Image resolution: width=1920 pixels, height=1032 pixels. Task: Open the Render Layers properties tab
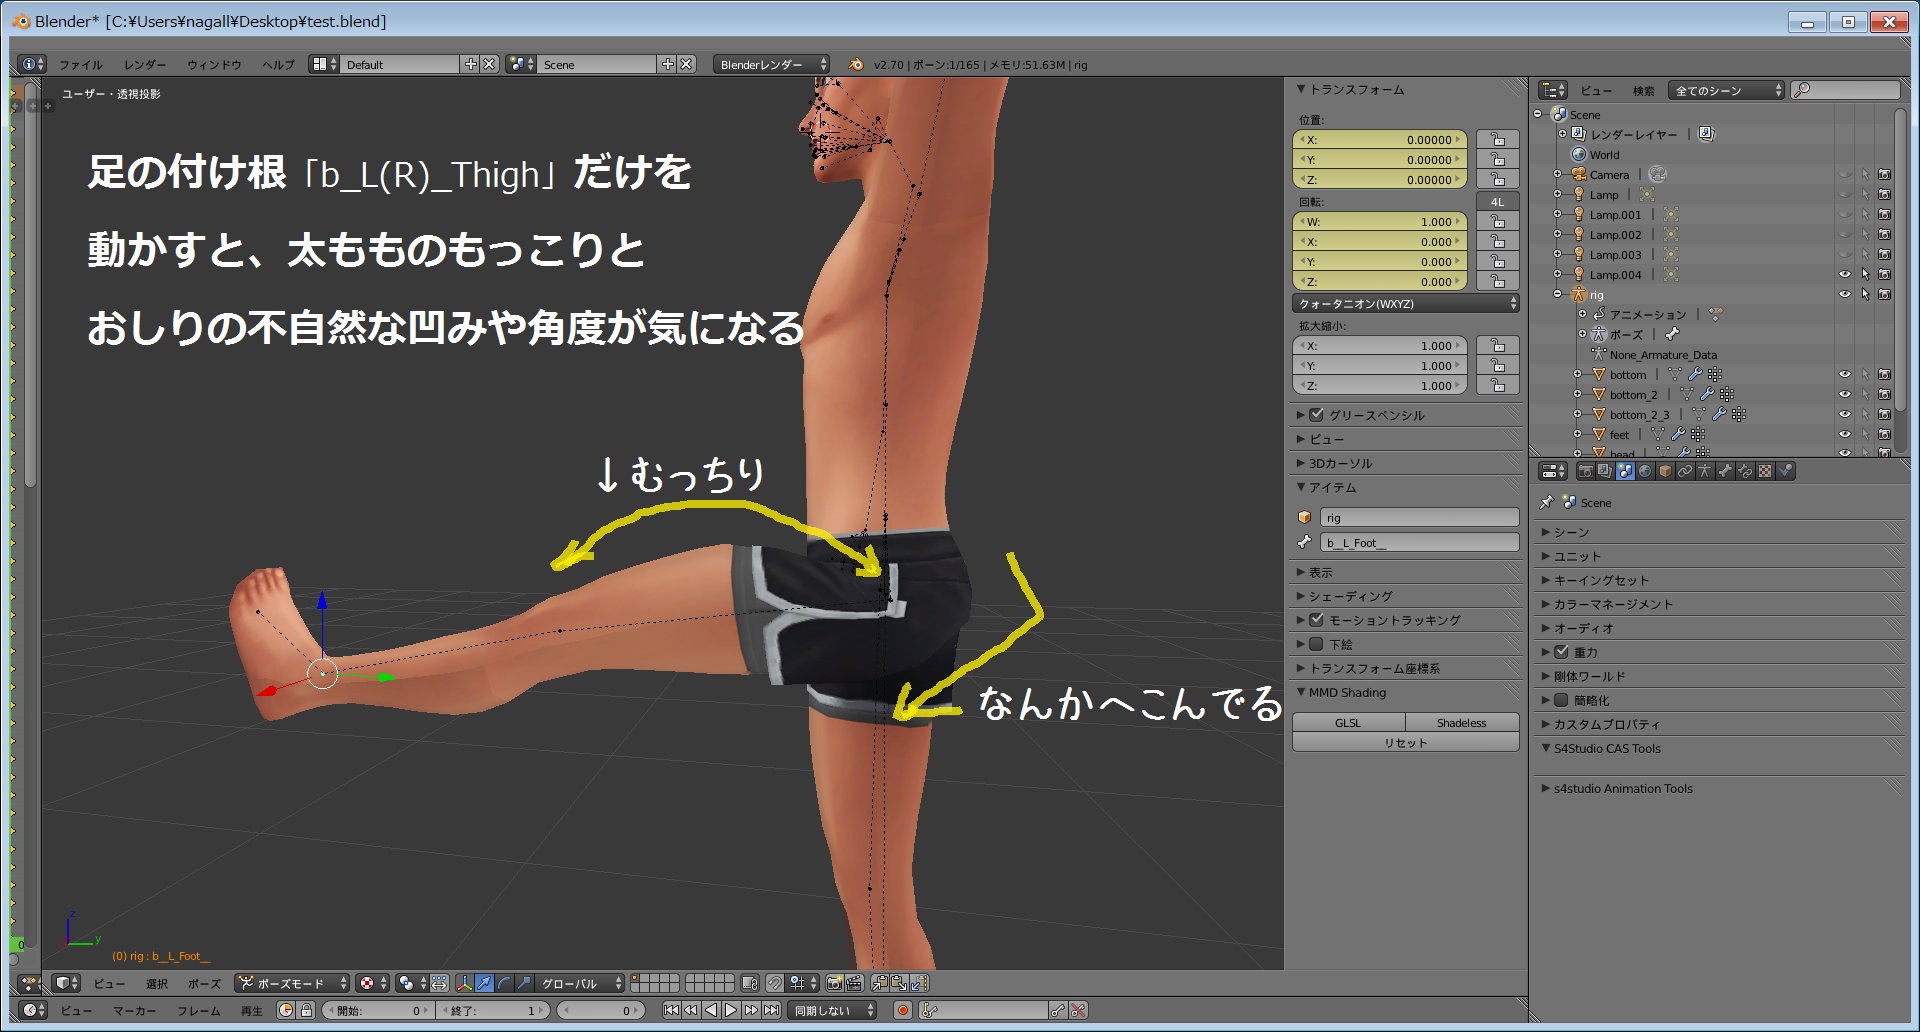click(1605, 471)
